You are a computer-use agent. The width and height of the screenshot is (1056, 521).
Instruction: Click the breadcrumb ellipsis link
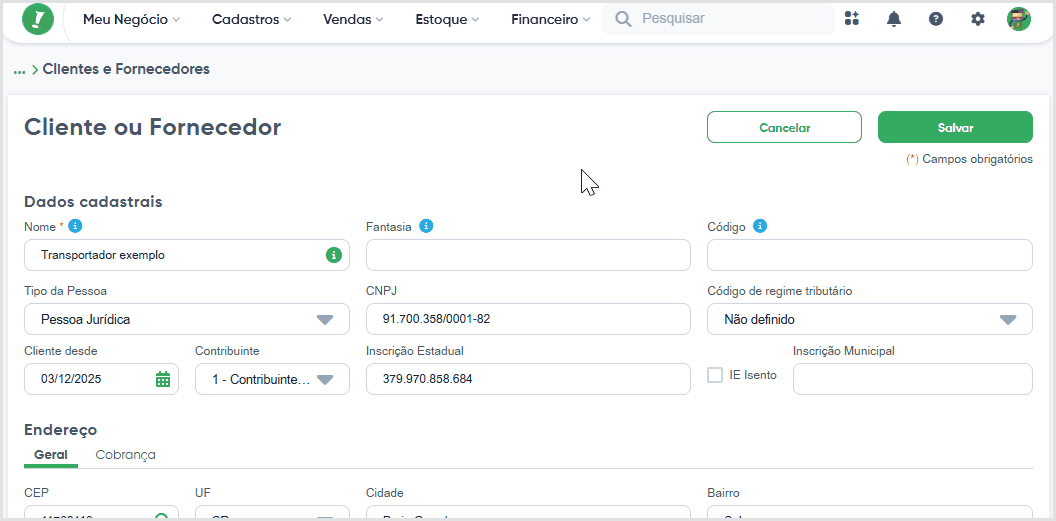pos(19,69)
